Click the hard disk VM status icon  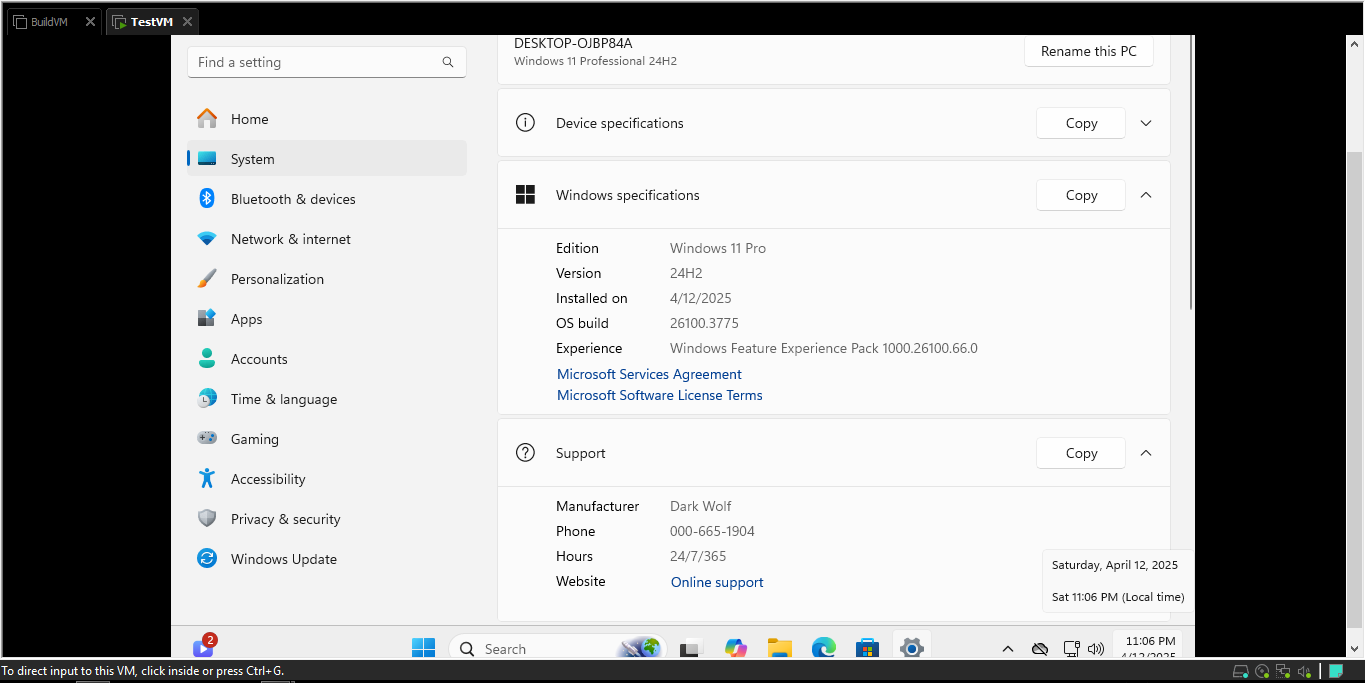1241,671
